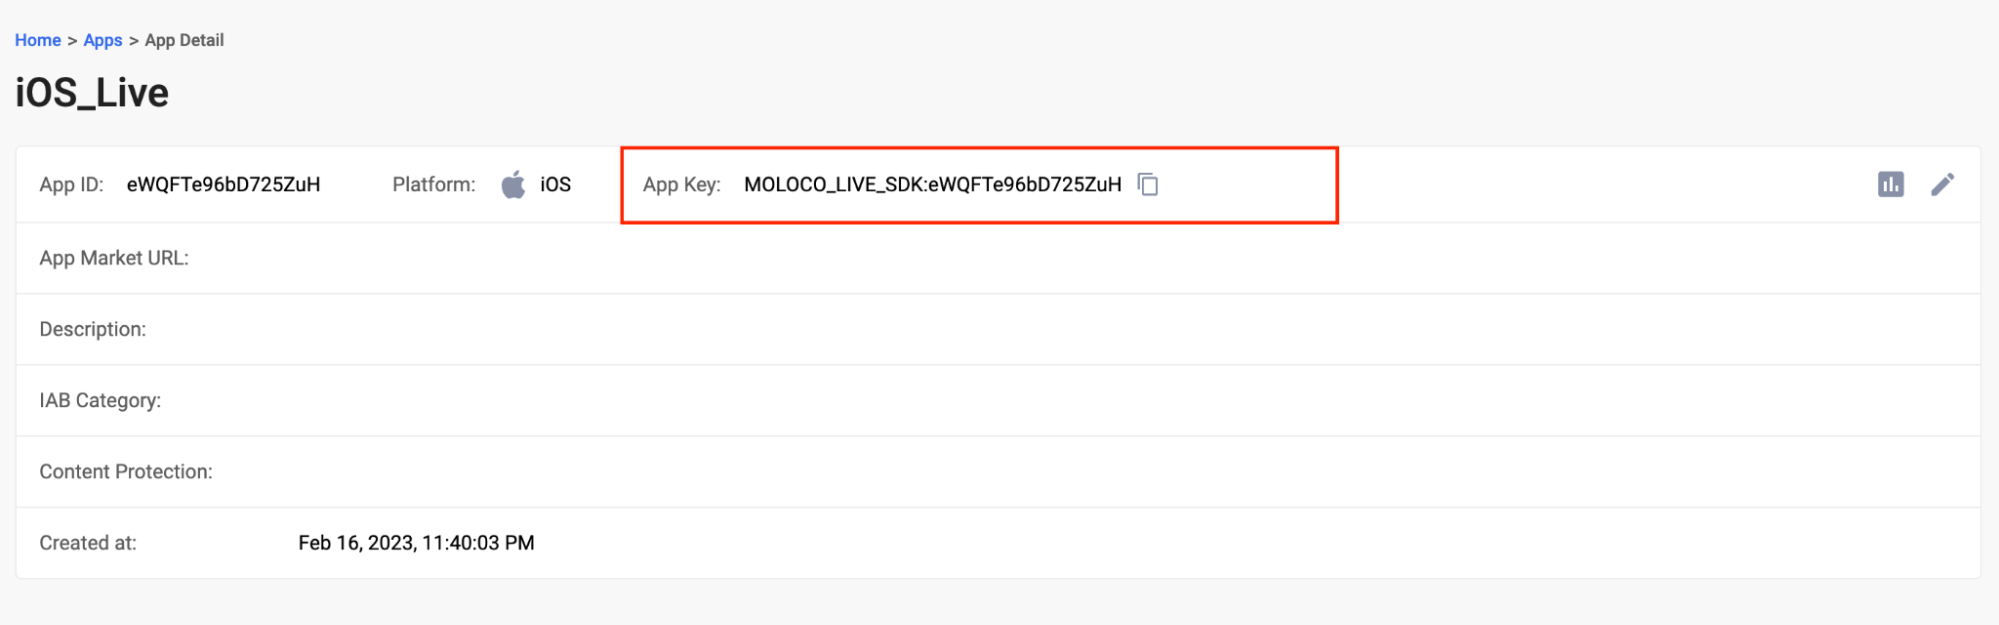Copy the App Key to clipboard
This screenshot has width=1999, height=625.
[x=1148, y=184]
